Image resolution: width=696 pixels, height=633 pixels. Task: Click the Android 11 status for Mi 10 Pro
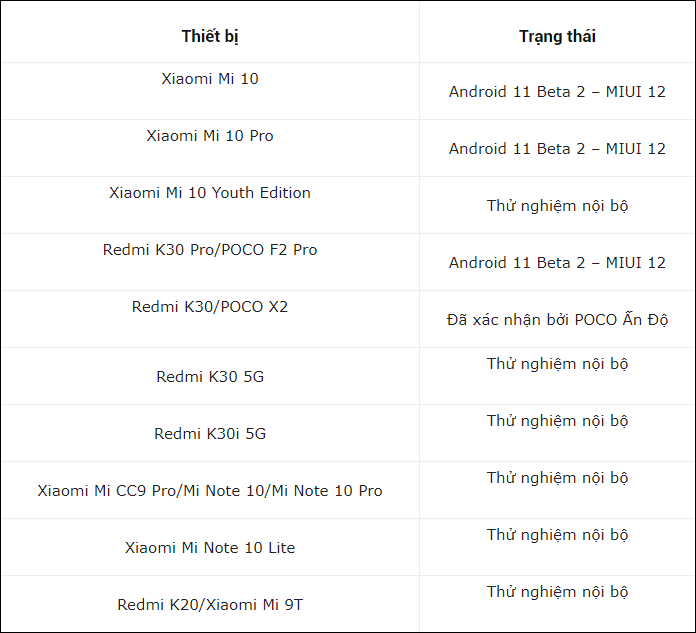557,149
